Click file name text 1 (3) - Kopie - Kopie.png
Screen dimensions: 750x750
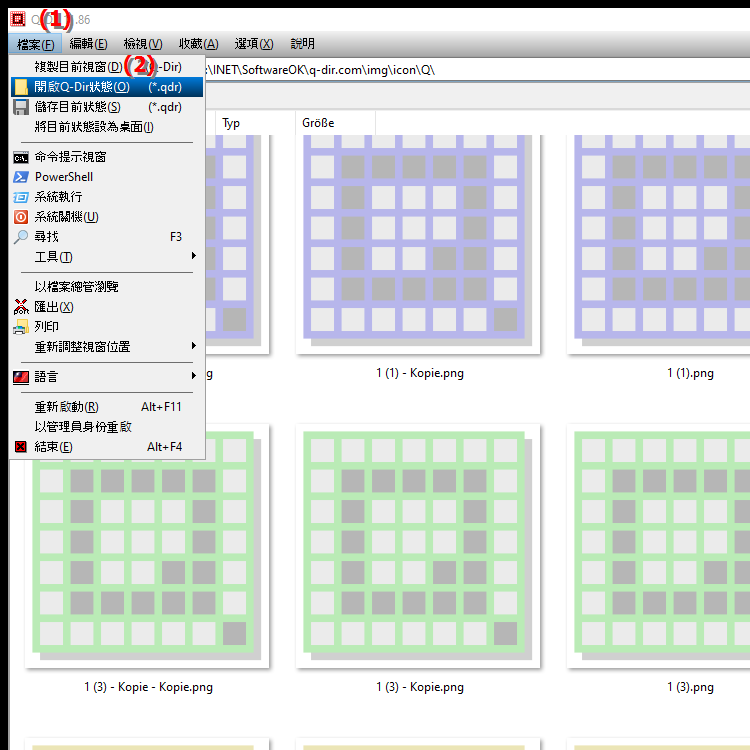148,688
